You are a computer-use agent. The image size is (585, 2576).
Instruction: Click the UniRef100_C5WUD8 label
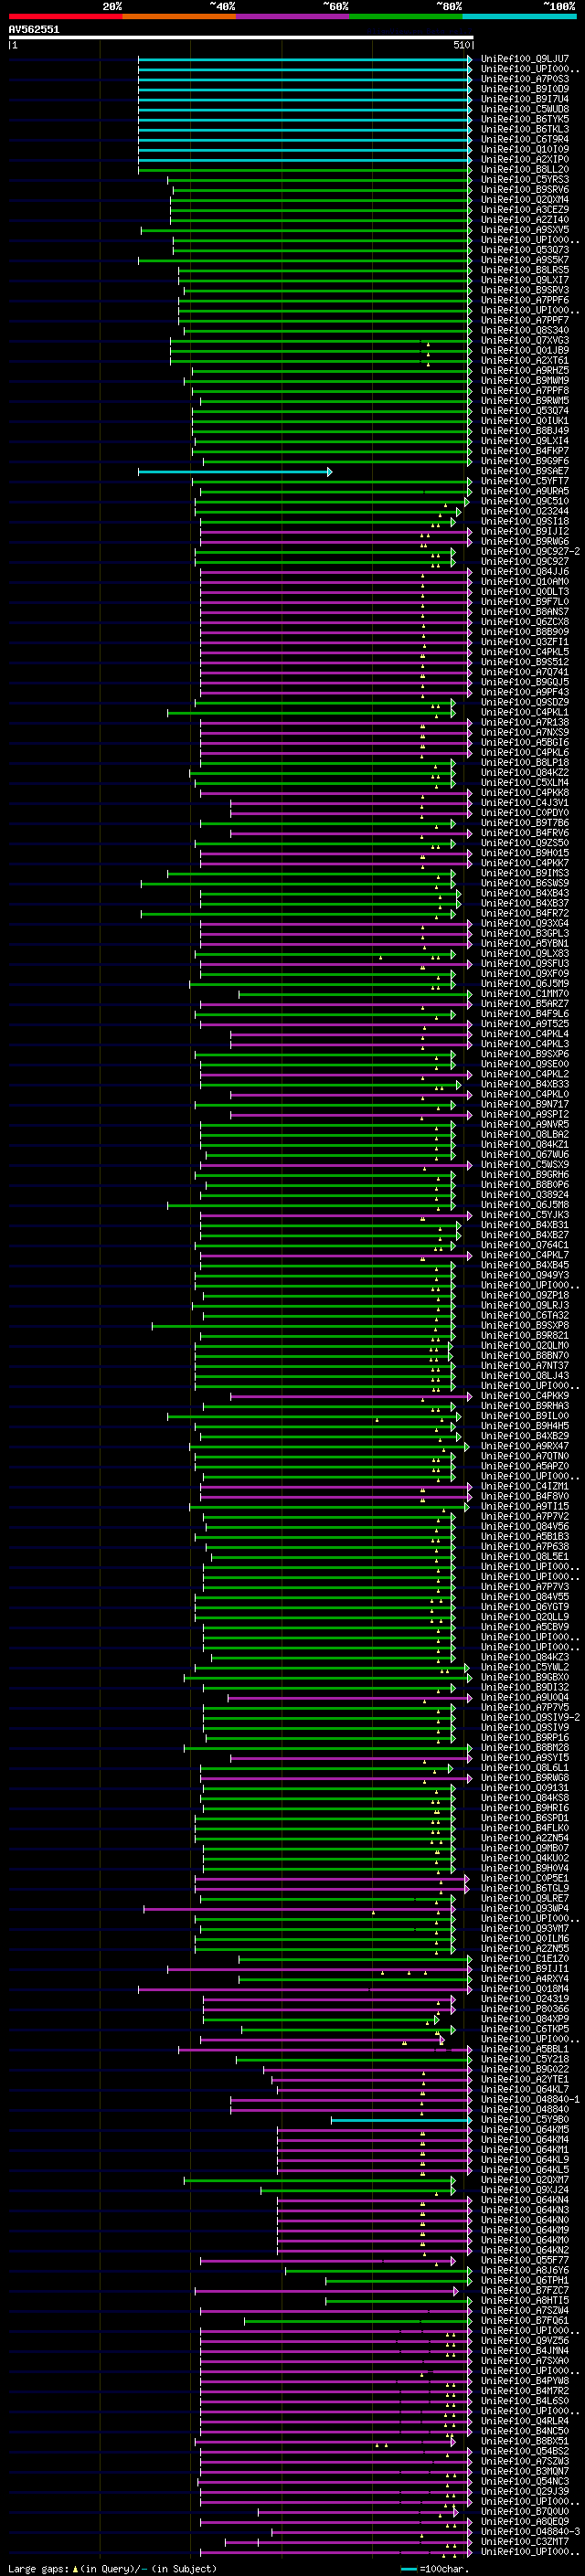[x=525, y=109]
